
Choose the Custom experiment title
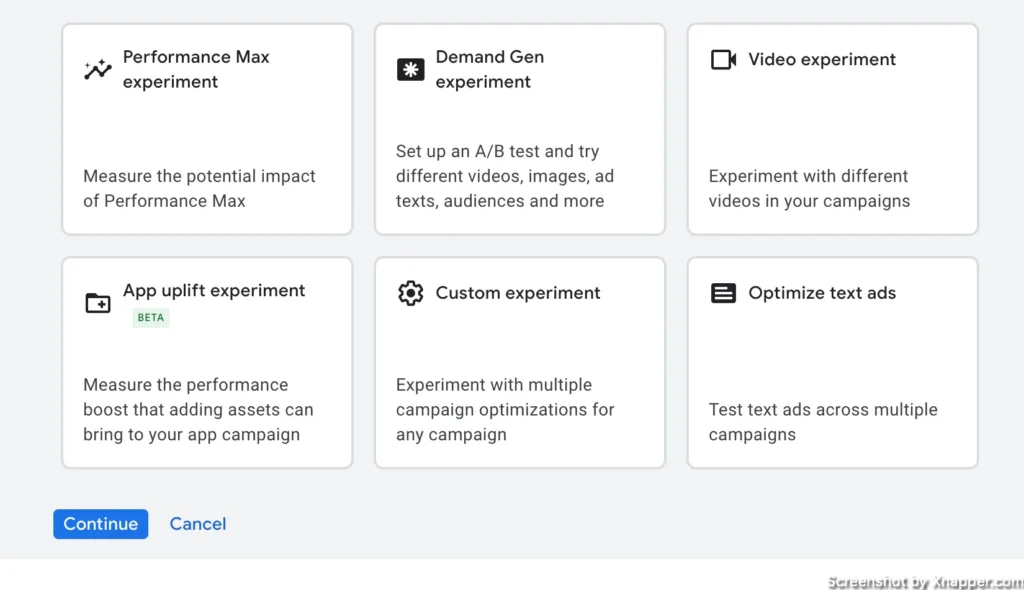click(517, 293)
